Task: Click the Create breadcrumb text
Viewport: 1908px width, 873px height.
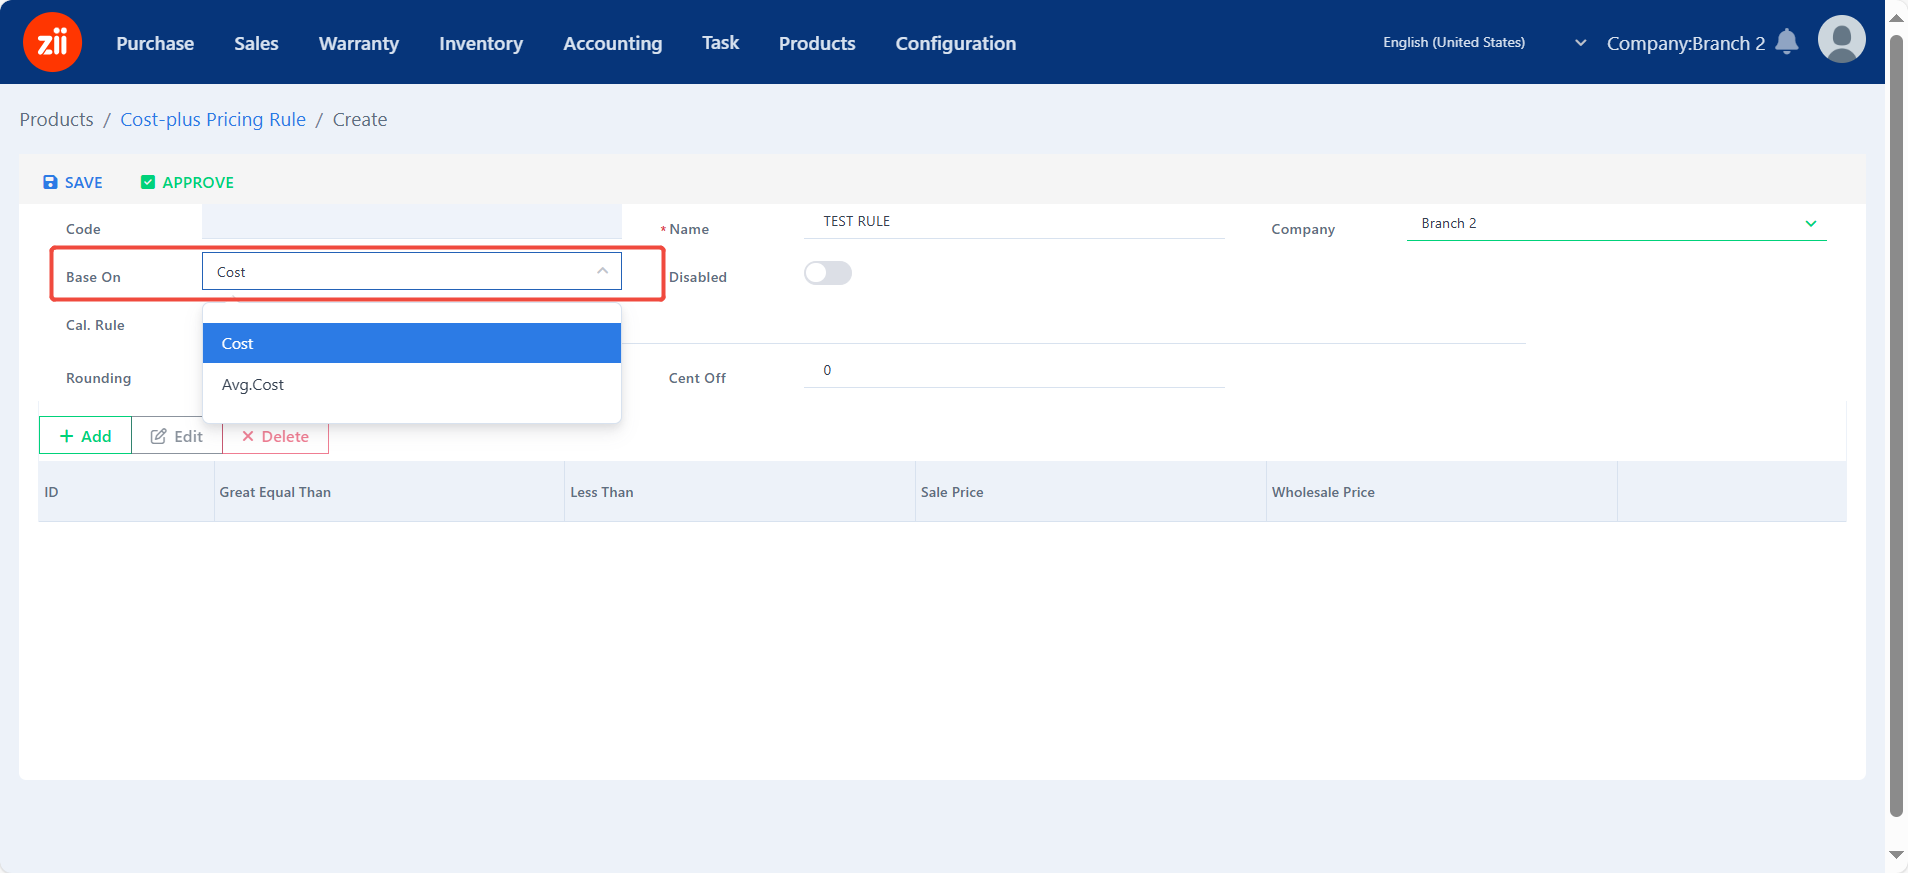Action: point(360,120)
